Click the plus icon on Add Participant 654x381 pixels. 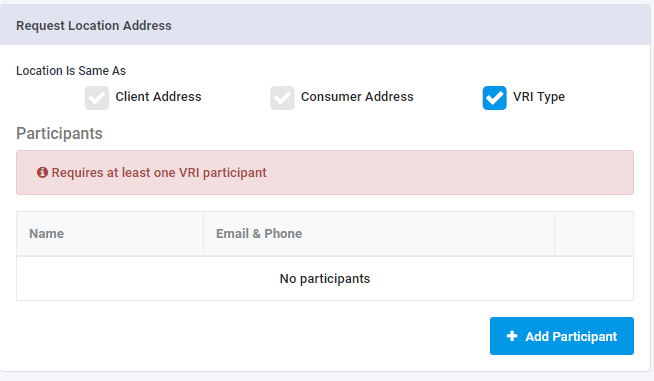point(512,336)
